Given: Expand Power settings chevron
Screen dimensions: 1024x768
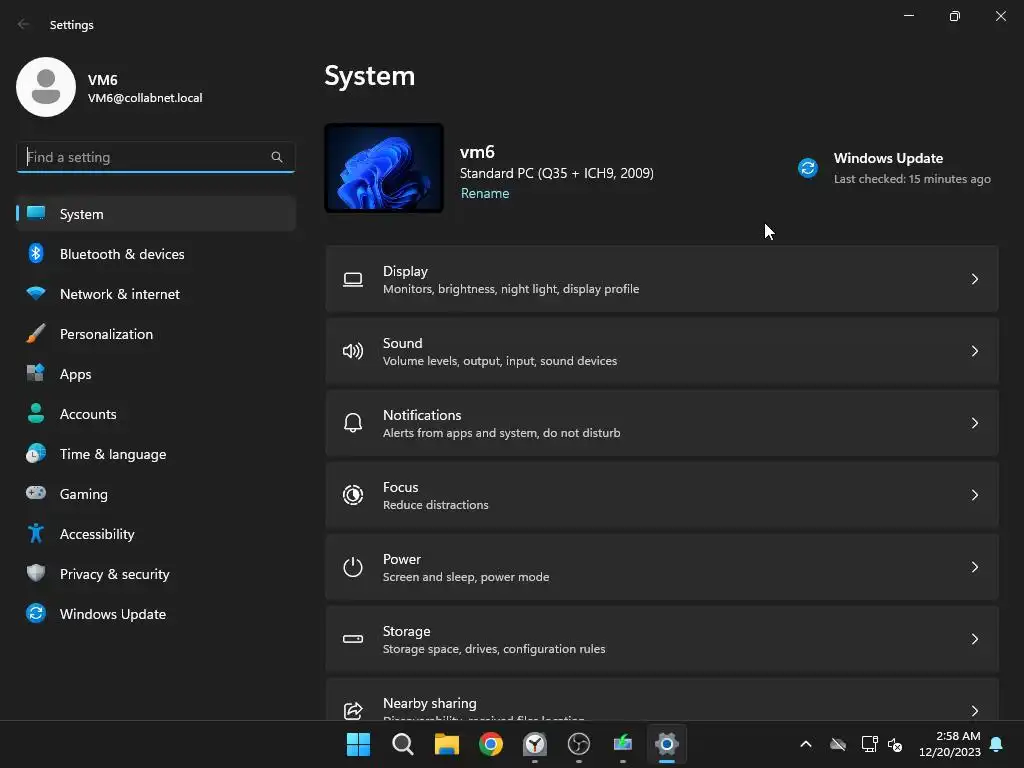Looking at the screenshot, I should tap(974, 567).
